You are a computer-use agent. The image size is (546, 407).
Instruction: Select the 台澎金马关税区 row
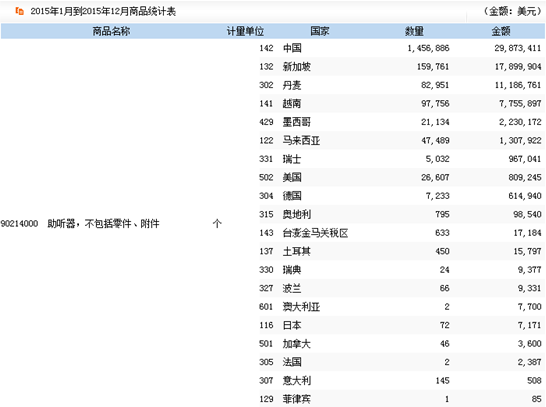tap(401, 233)
